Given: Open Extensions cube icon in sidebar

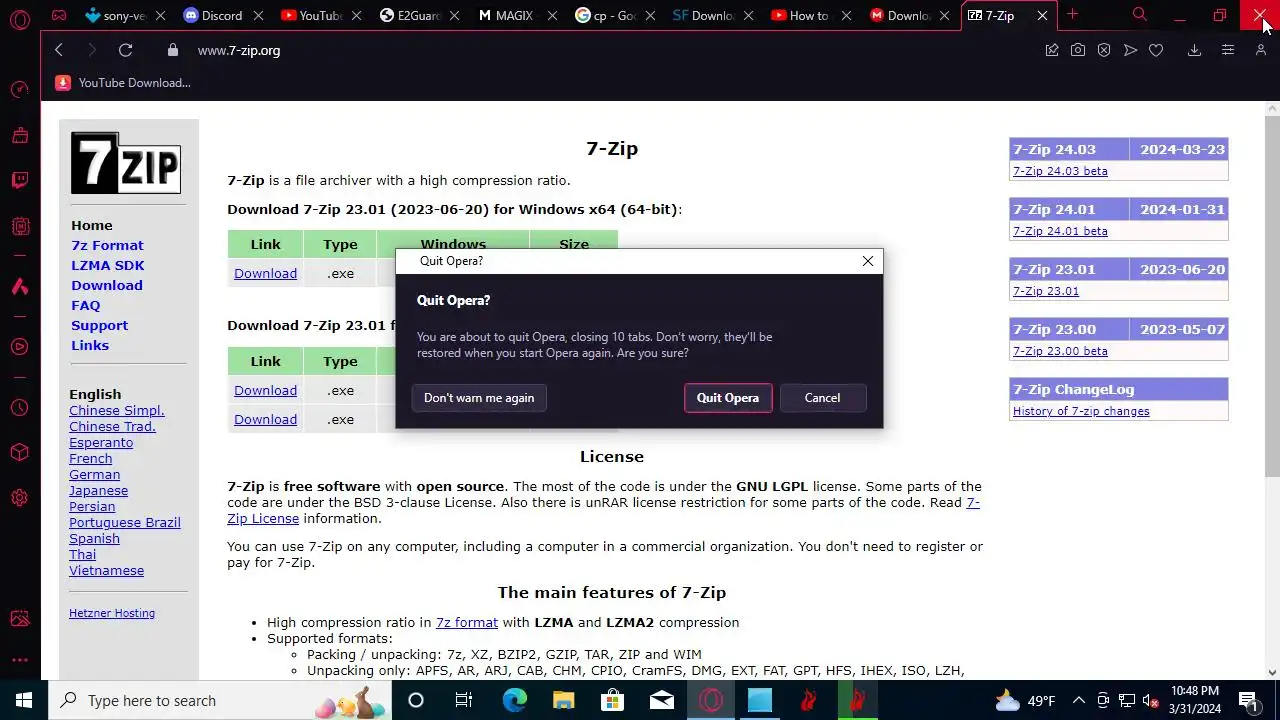Looking at the screenshot, I should click(x=20, y=452).
